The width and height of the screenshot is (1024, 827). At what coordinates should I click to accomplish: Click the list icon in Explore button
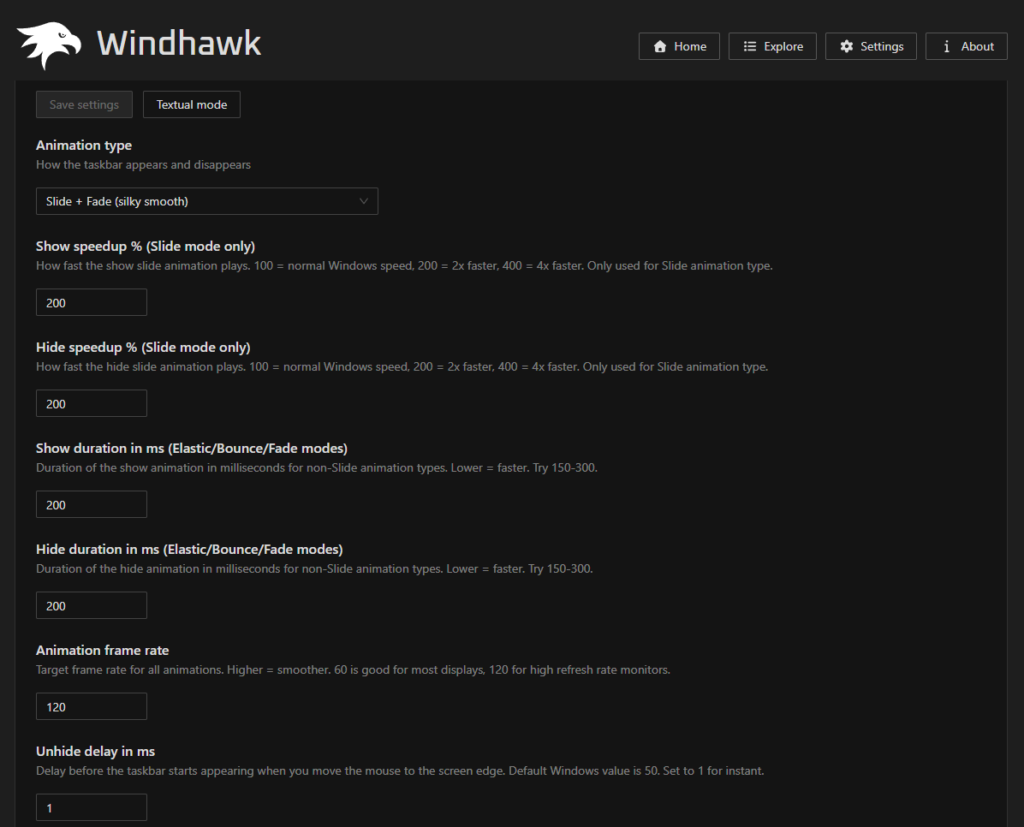point(750,46)
